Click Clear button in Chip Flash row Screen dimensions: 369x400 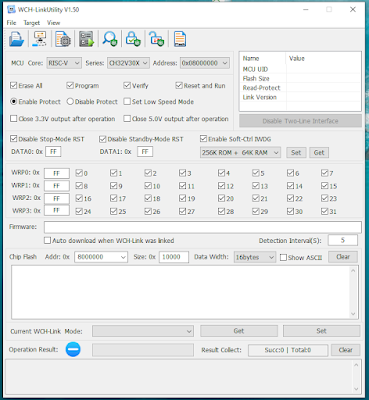point(343,257)
